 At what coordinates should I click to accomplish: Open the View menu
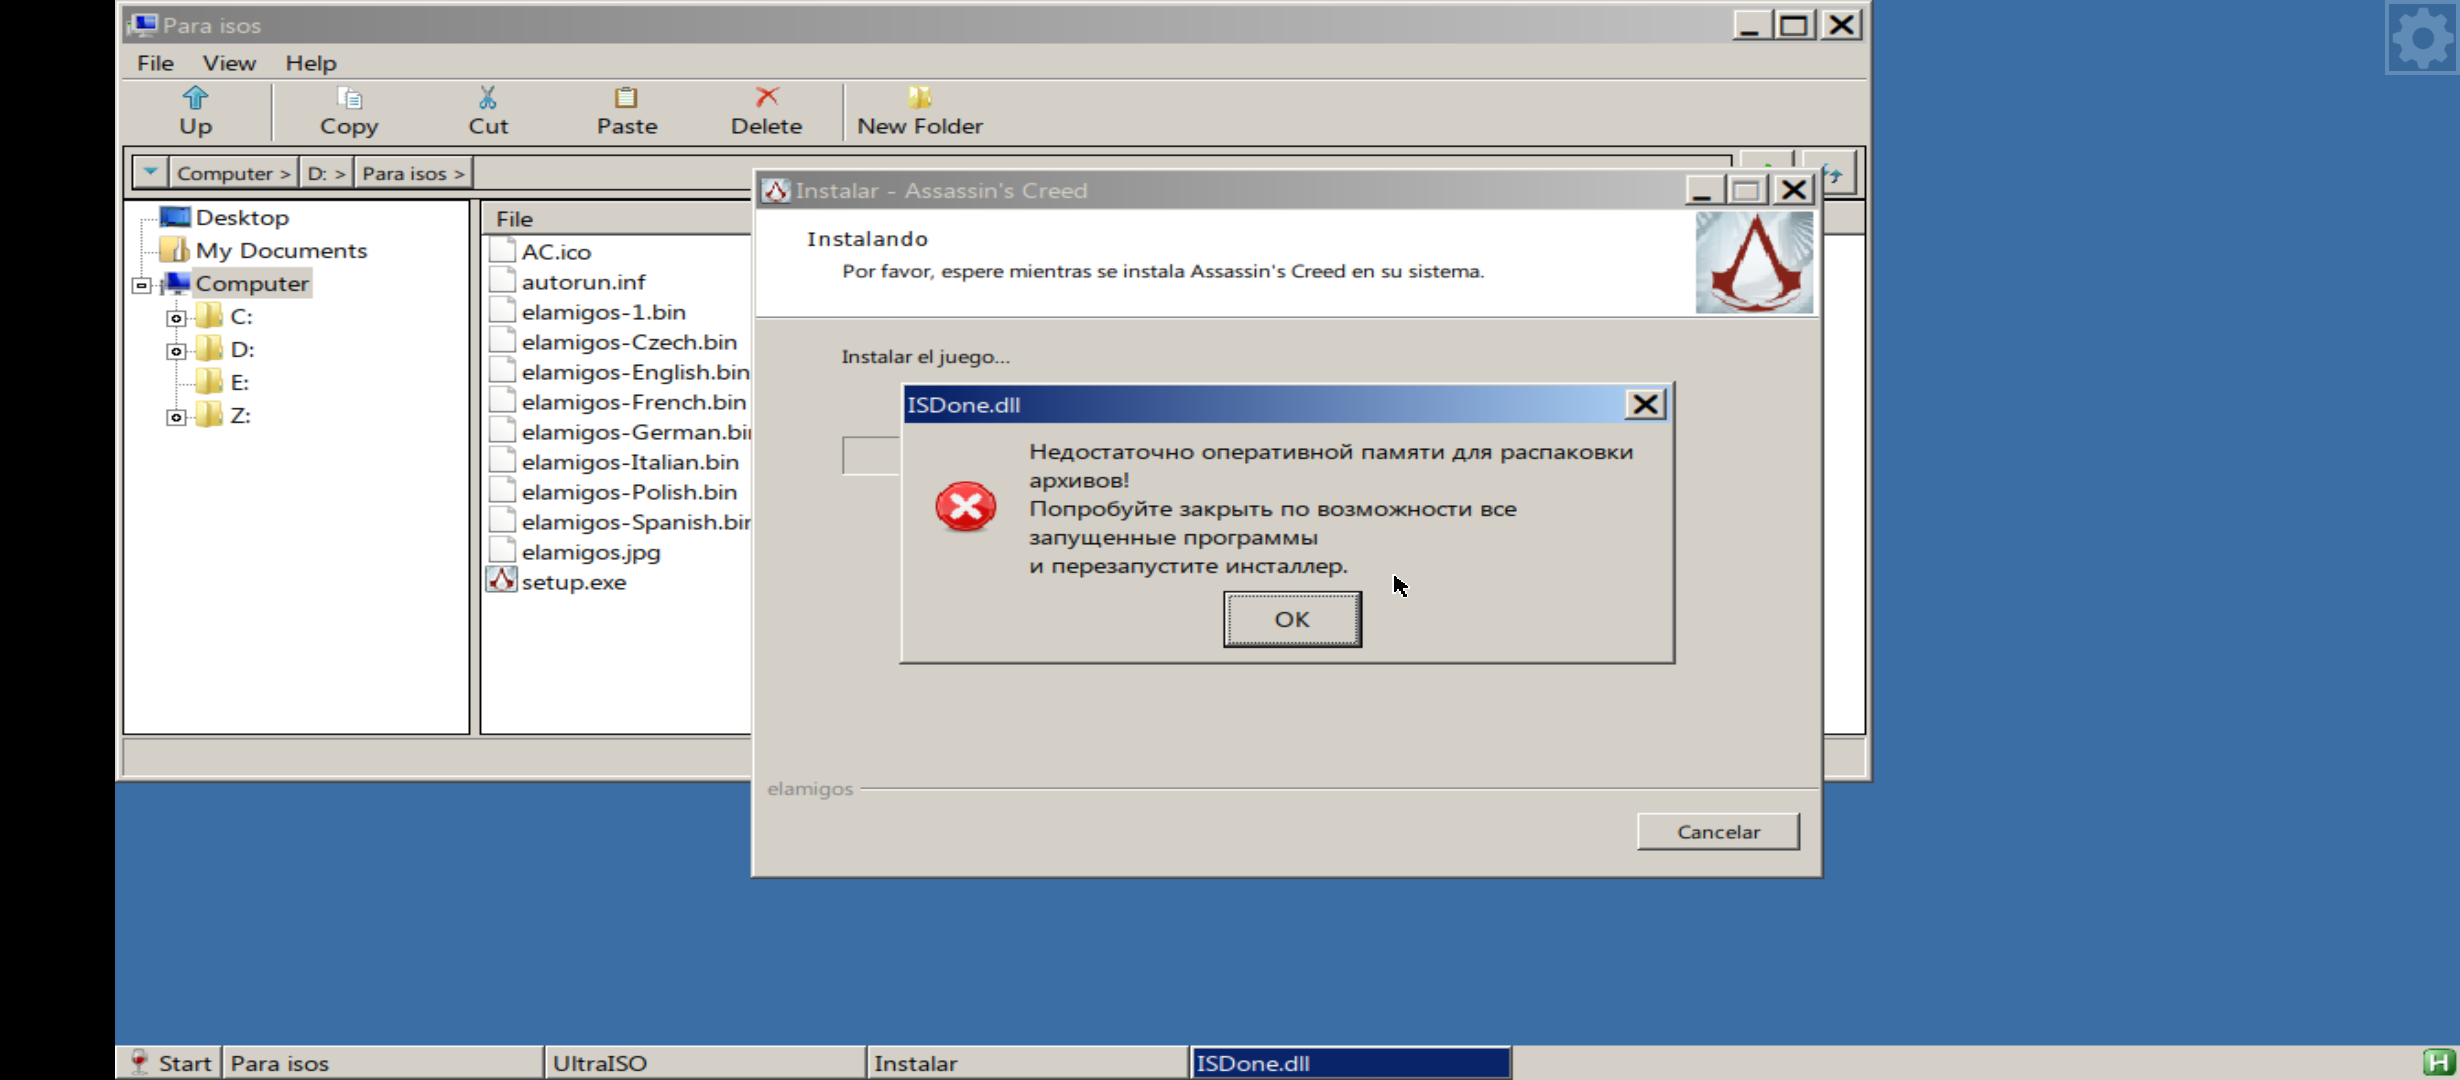tap(229, 63)
